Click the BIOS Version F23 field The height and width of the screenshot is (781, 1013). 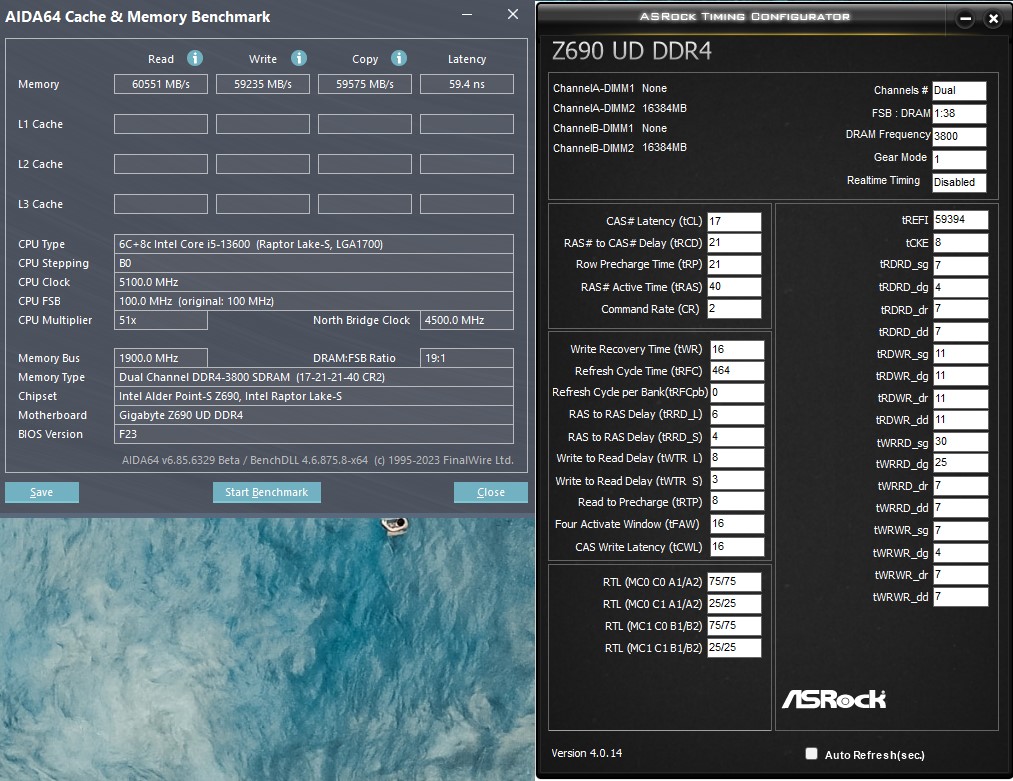[x=314, y=434]
